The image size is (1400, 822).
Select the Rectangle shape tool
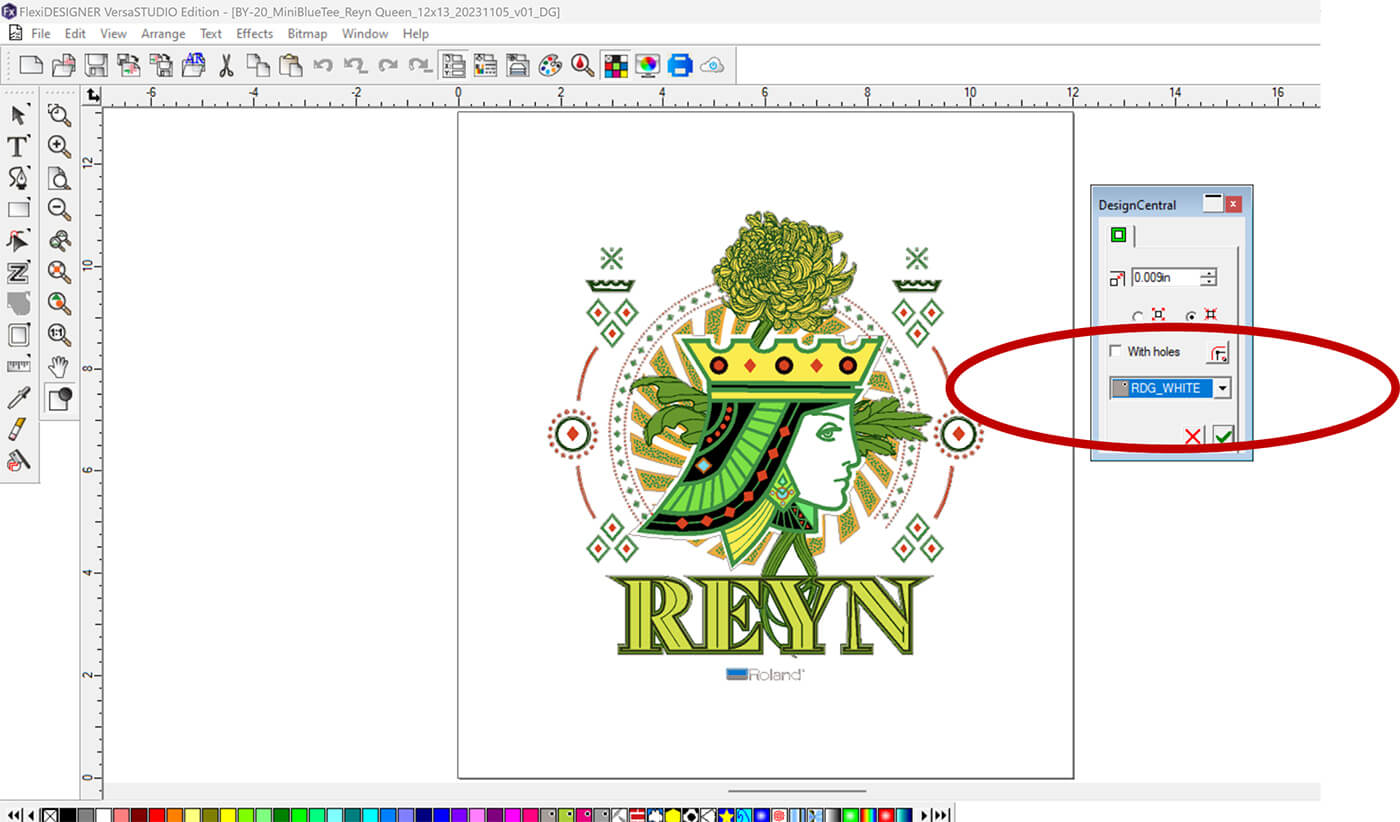pyautogui.click(x=19, y=209)
